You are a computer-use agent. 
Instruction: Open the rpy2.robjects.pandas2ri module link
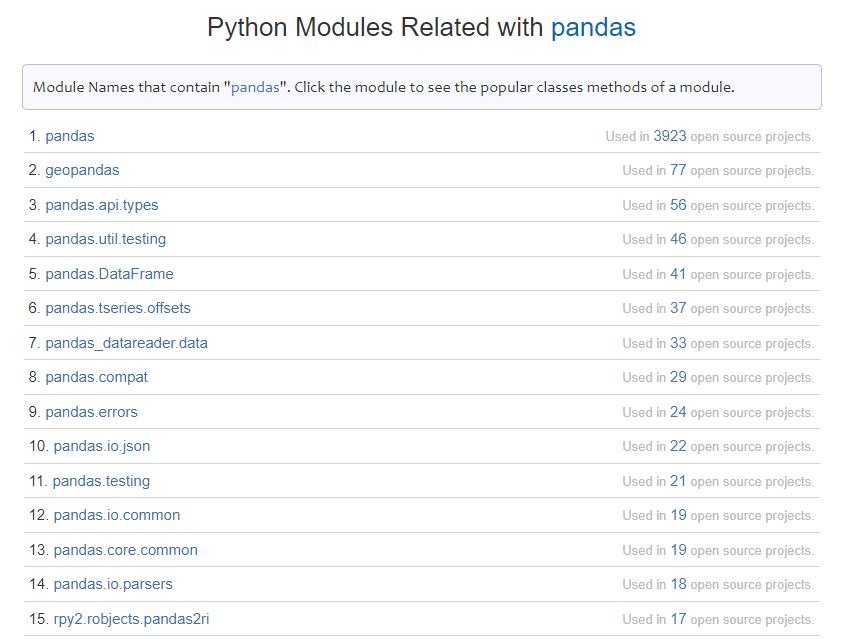click(131, 619)
